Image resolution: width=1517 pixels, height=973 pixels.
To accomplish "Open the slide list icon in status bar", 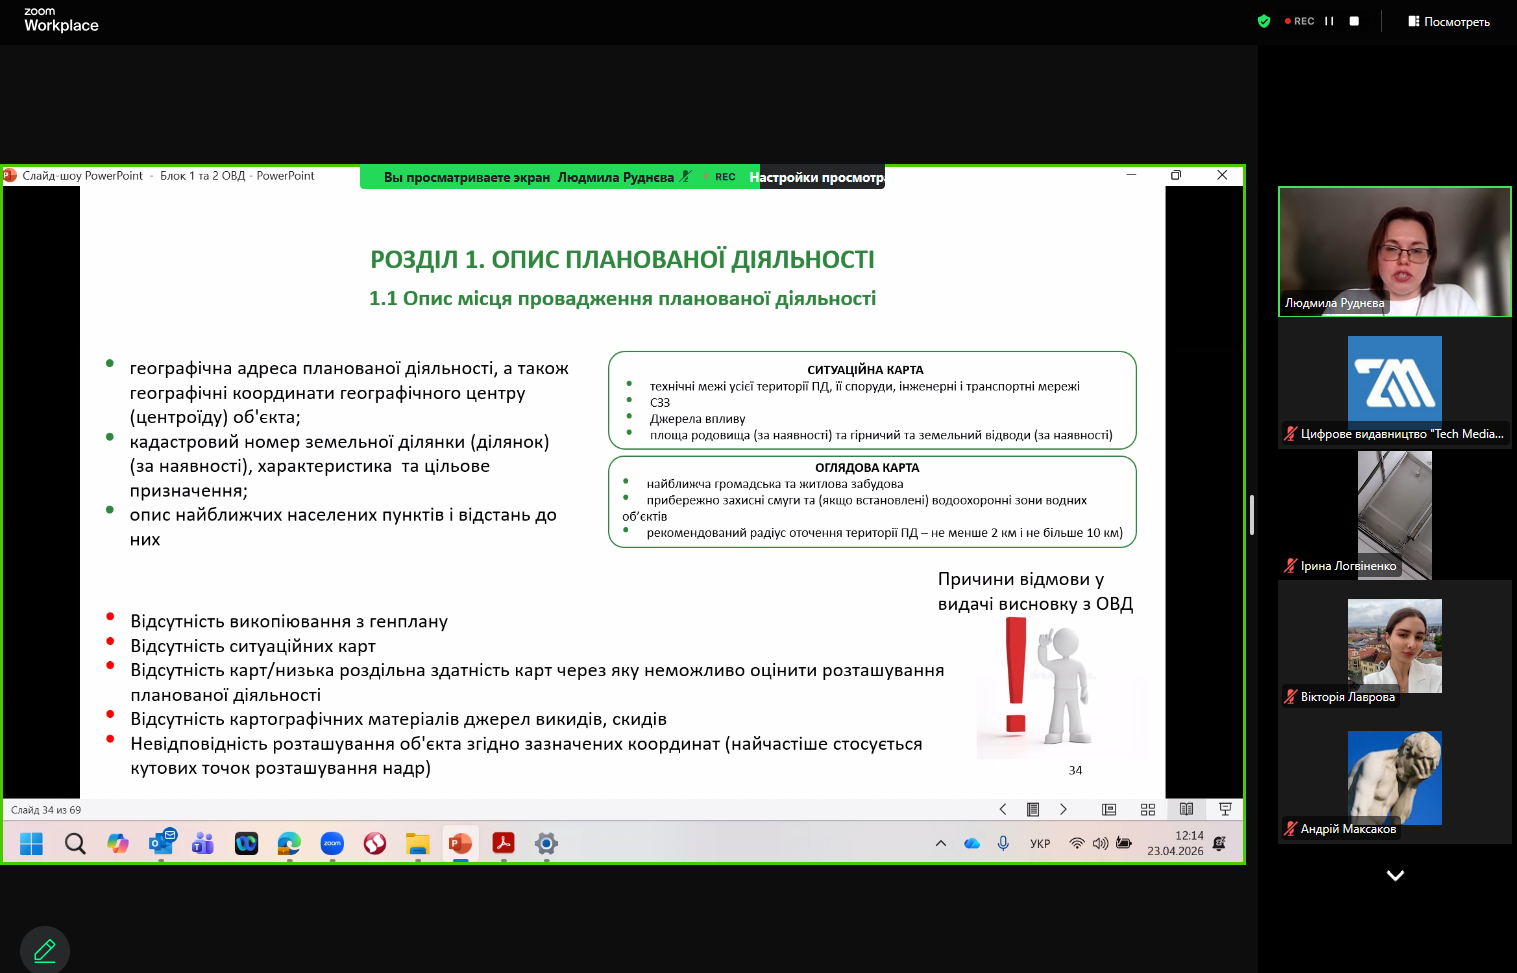I will 1033,809.
